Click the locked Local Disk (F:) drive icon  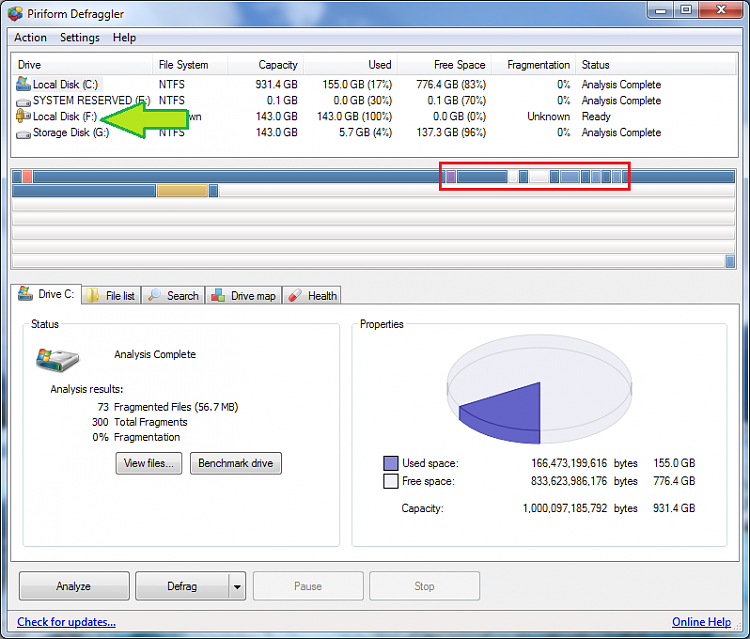[x=23, y=115]
